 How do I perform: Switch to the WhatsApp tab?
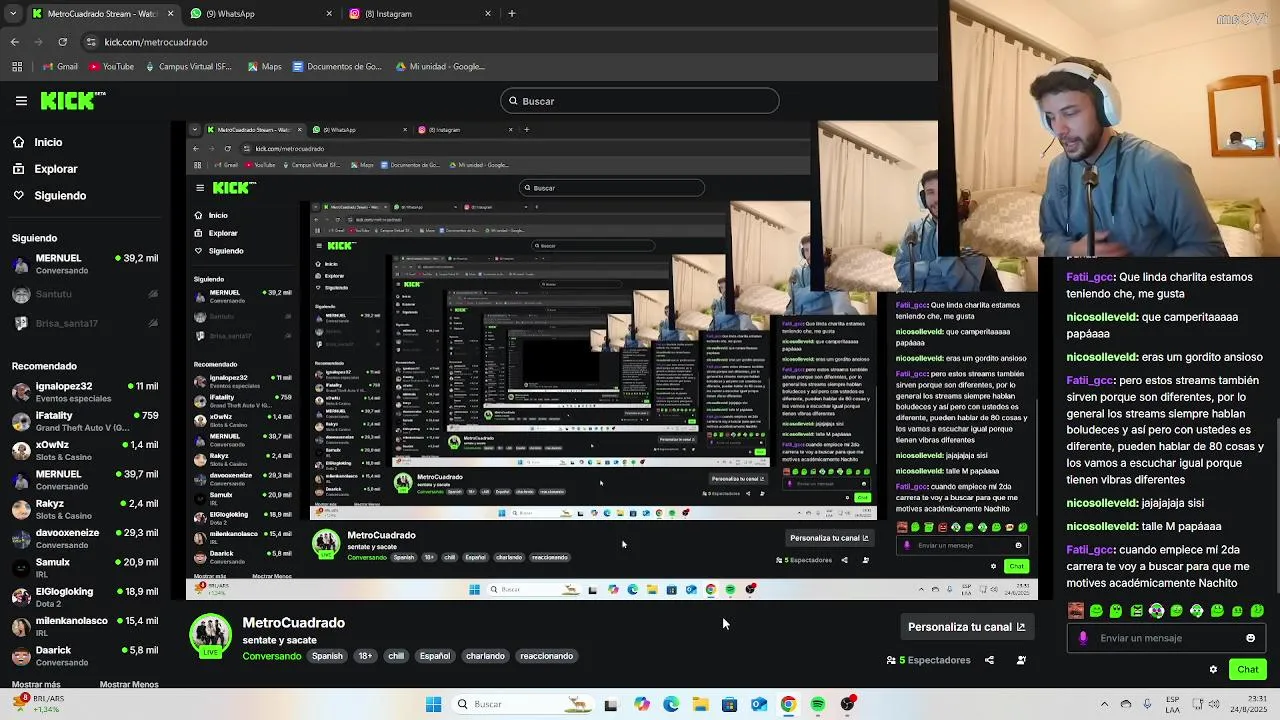coord(262,14)
